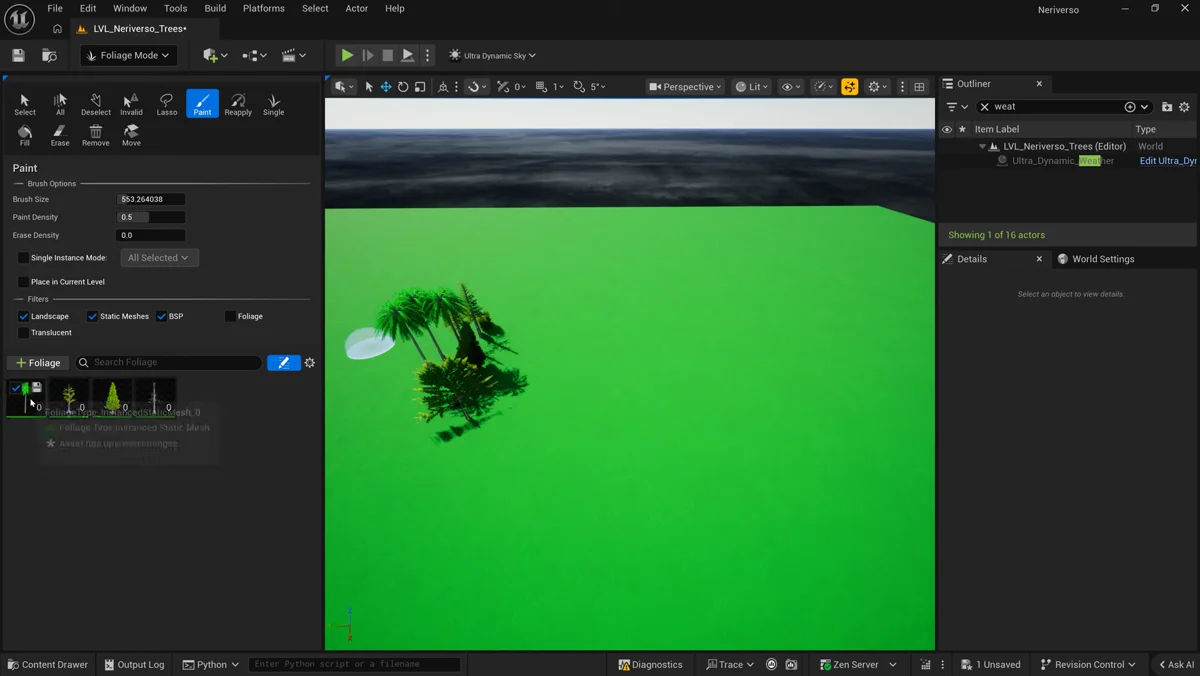Select the Lasso foliage tool
Viewport: 1200px width, 676px height.
coord(167,104)
